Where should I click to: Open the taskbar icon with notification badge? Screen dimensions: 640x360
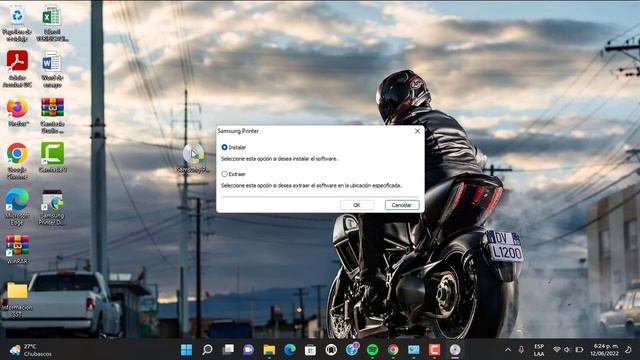click(352, 349)
